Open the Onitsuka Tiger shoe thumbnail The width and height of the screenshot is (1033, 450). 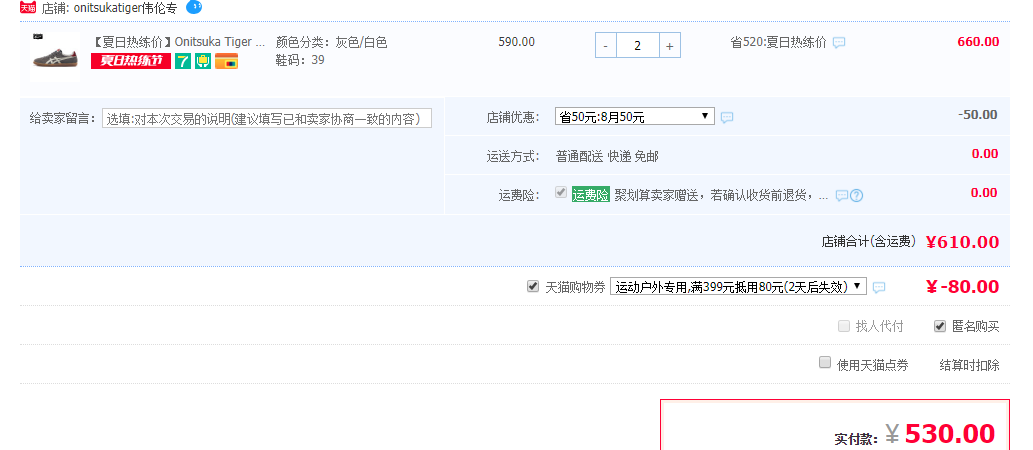pyautogui.click(x=55, y=56)
